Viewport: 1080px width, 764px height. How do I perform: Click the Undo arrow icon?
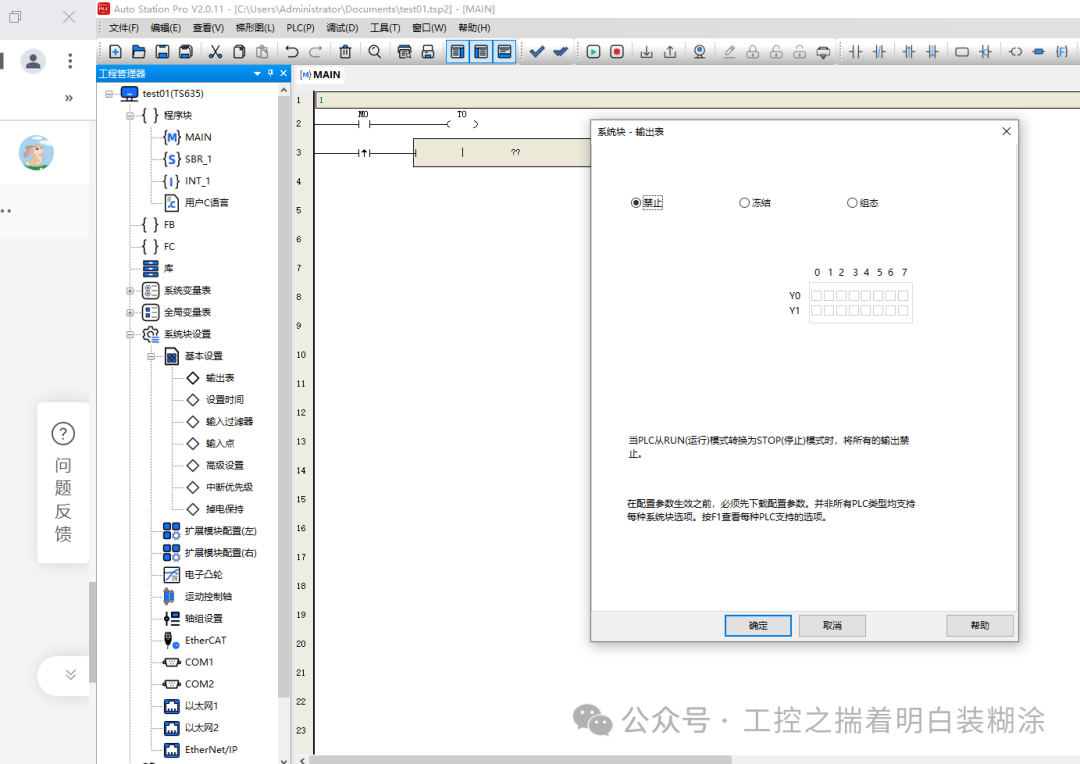[x=292, y=52]
